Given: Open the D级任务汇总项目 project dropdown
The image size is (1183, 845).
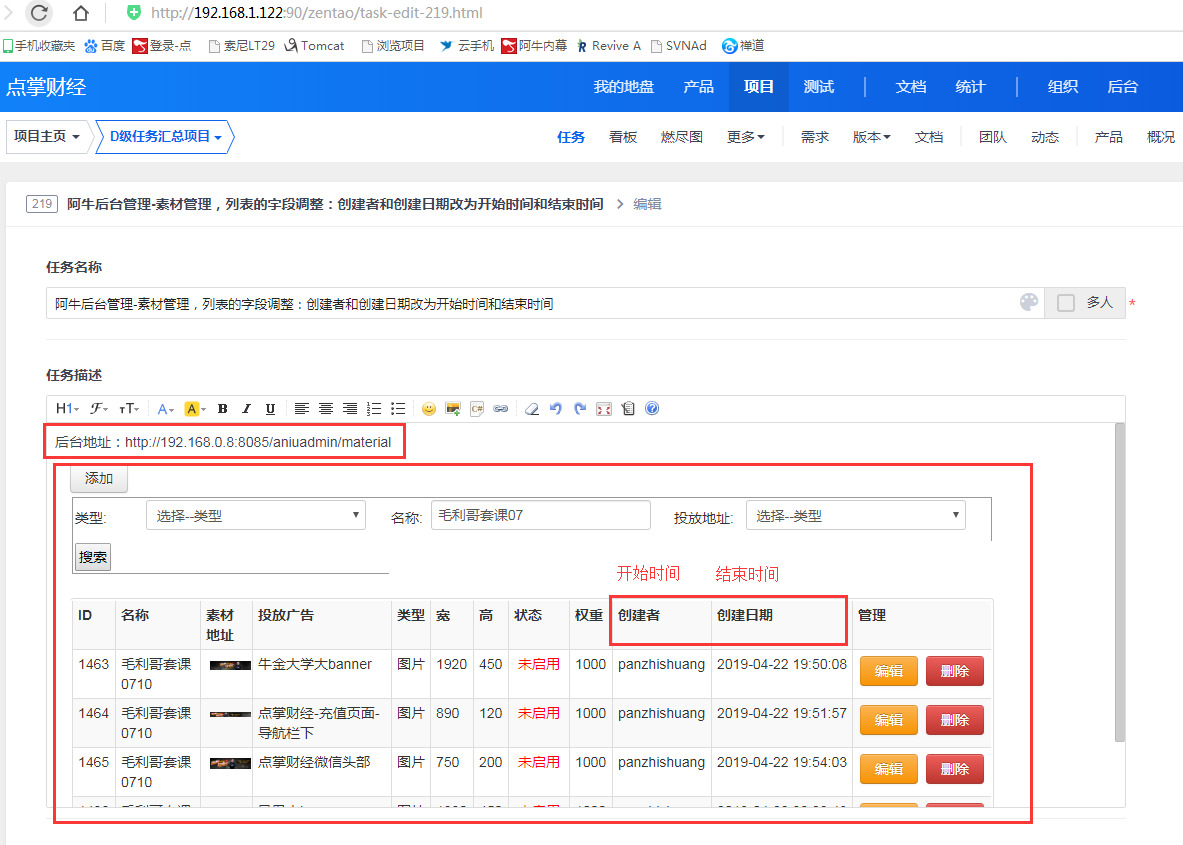Looking at the screenshot, I should pyautogui.click(x=165, y=137).
